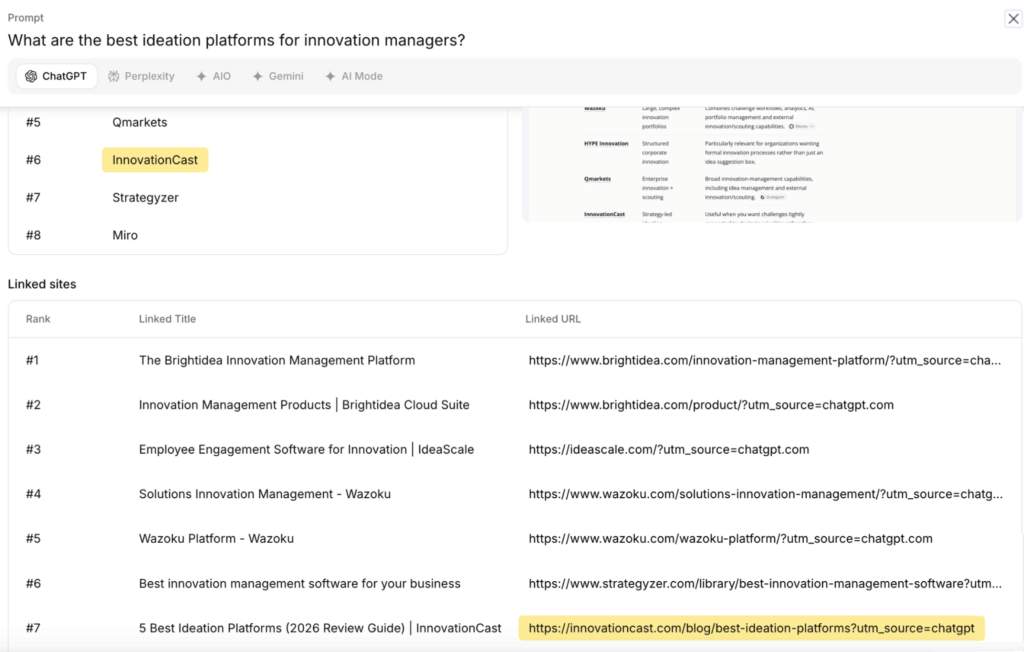Switch to the ChatGPT tab
The height and width of the screenshot is (652, 1024).
pyautogui.click(x=56, y=76)
